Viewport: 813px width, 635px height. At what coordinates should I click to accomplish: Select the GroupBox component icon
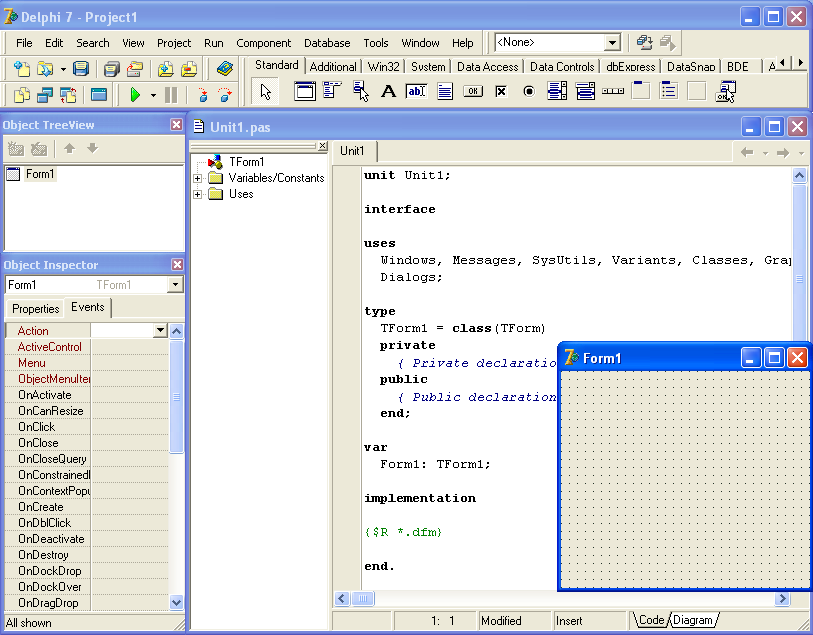pyautogui.click(x=641, y=92)
